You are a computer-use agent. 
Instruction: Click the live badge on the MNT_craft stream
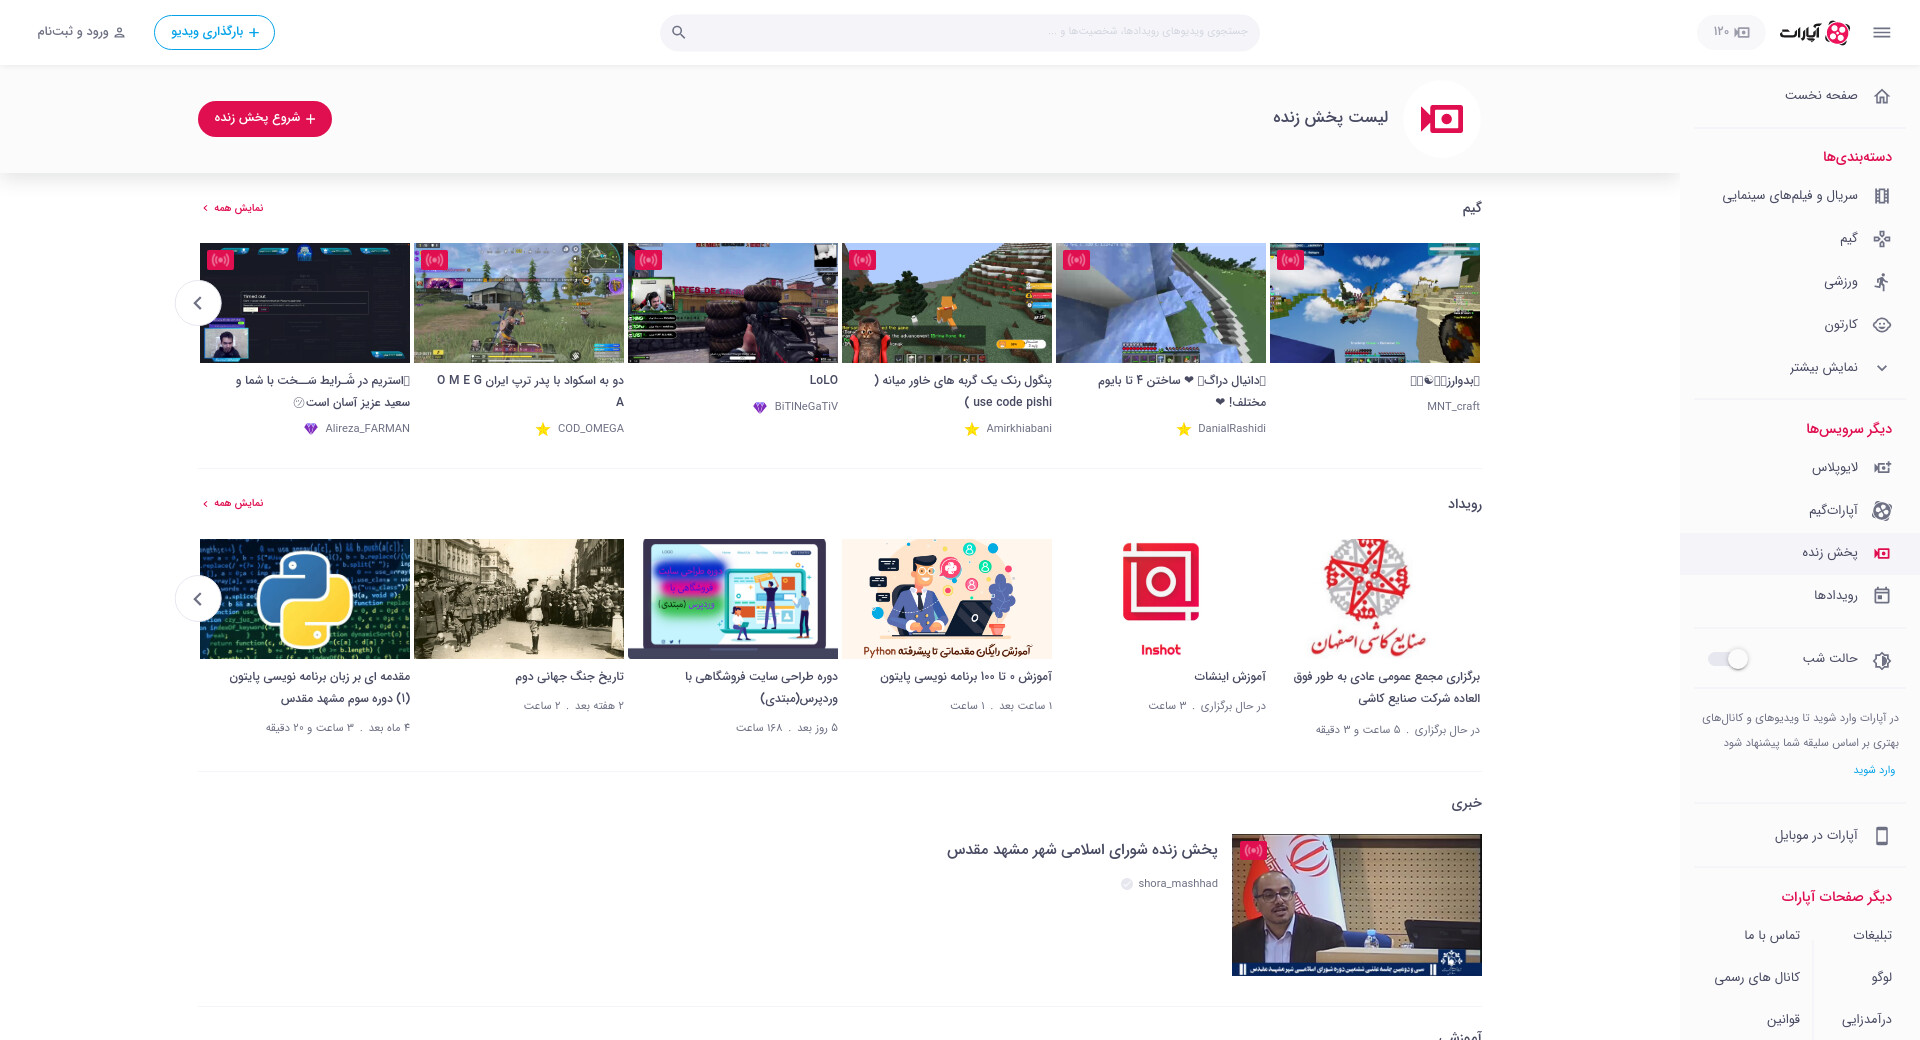pos(1291,260)
